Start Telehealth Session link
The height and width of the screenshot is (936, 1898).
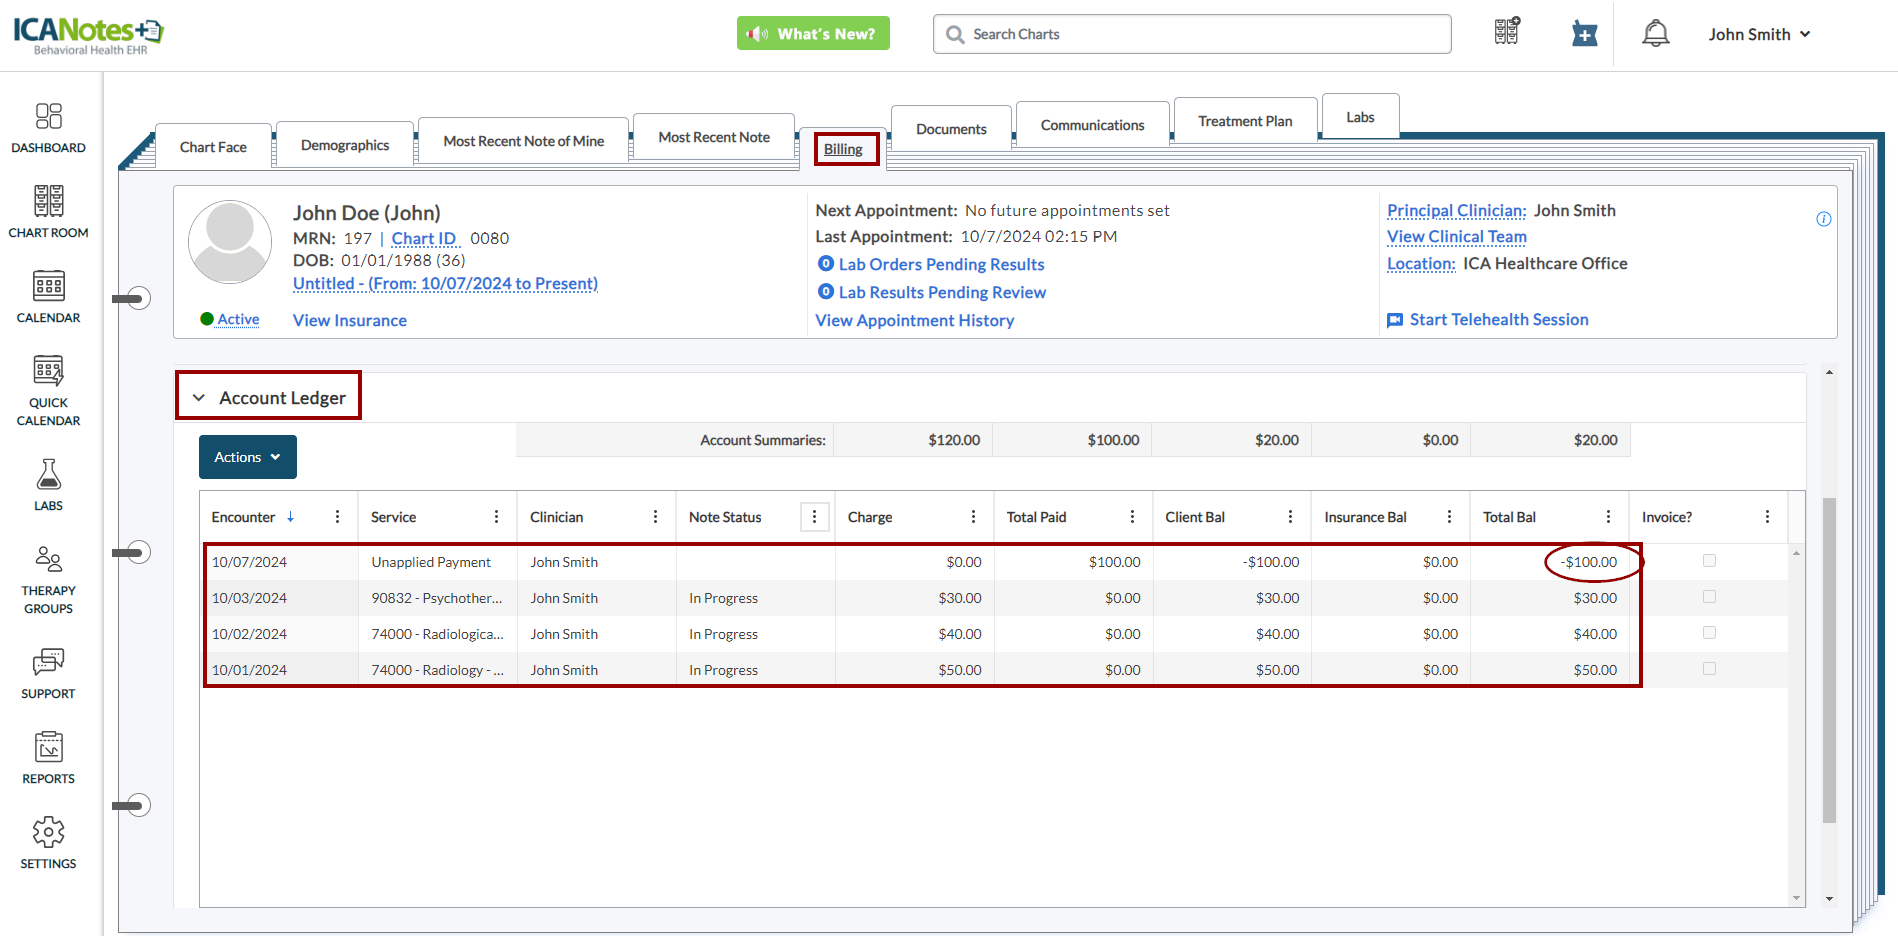[x=1498, y=319]
